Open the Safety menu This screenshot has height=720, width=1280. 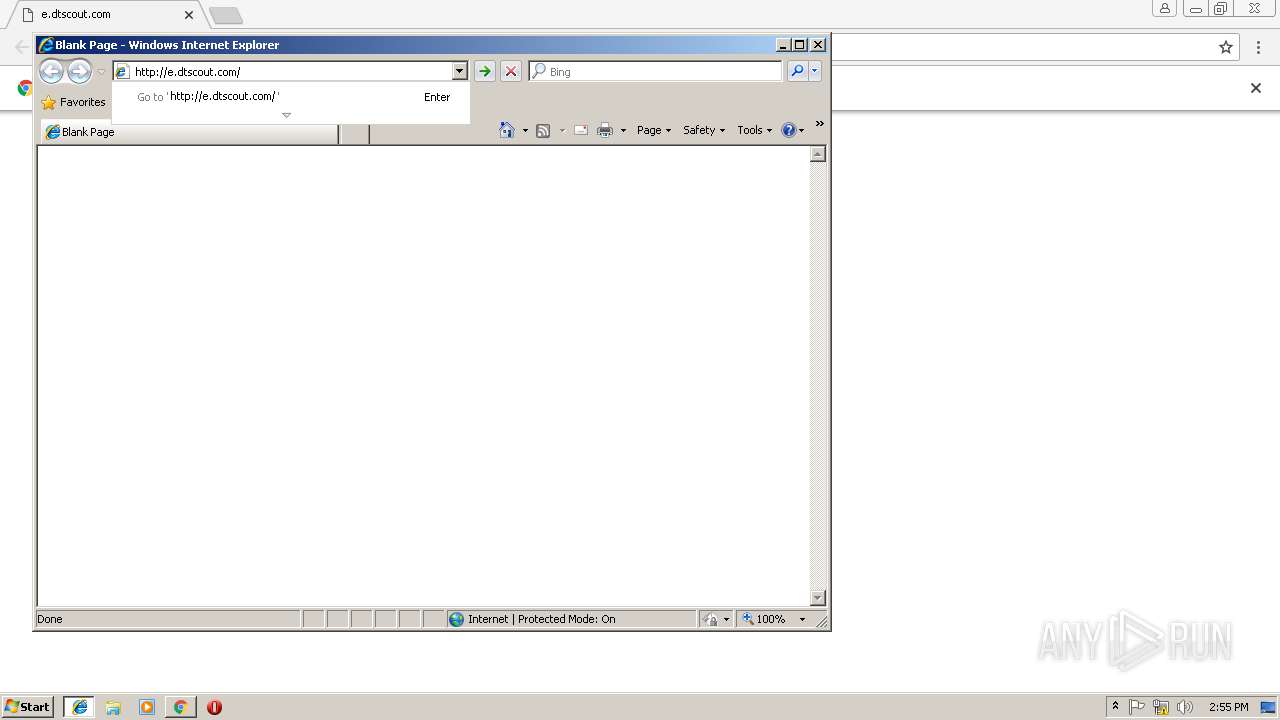[x=704, y=130]
